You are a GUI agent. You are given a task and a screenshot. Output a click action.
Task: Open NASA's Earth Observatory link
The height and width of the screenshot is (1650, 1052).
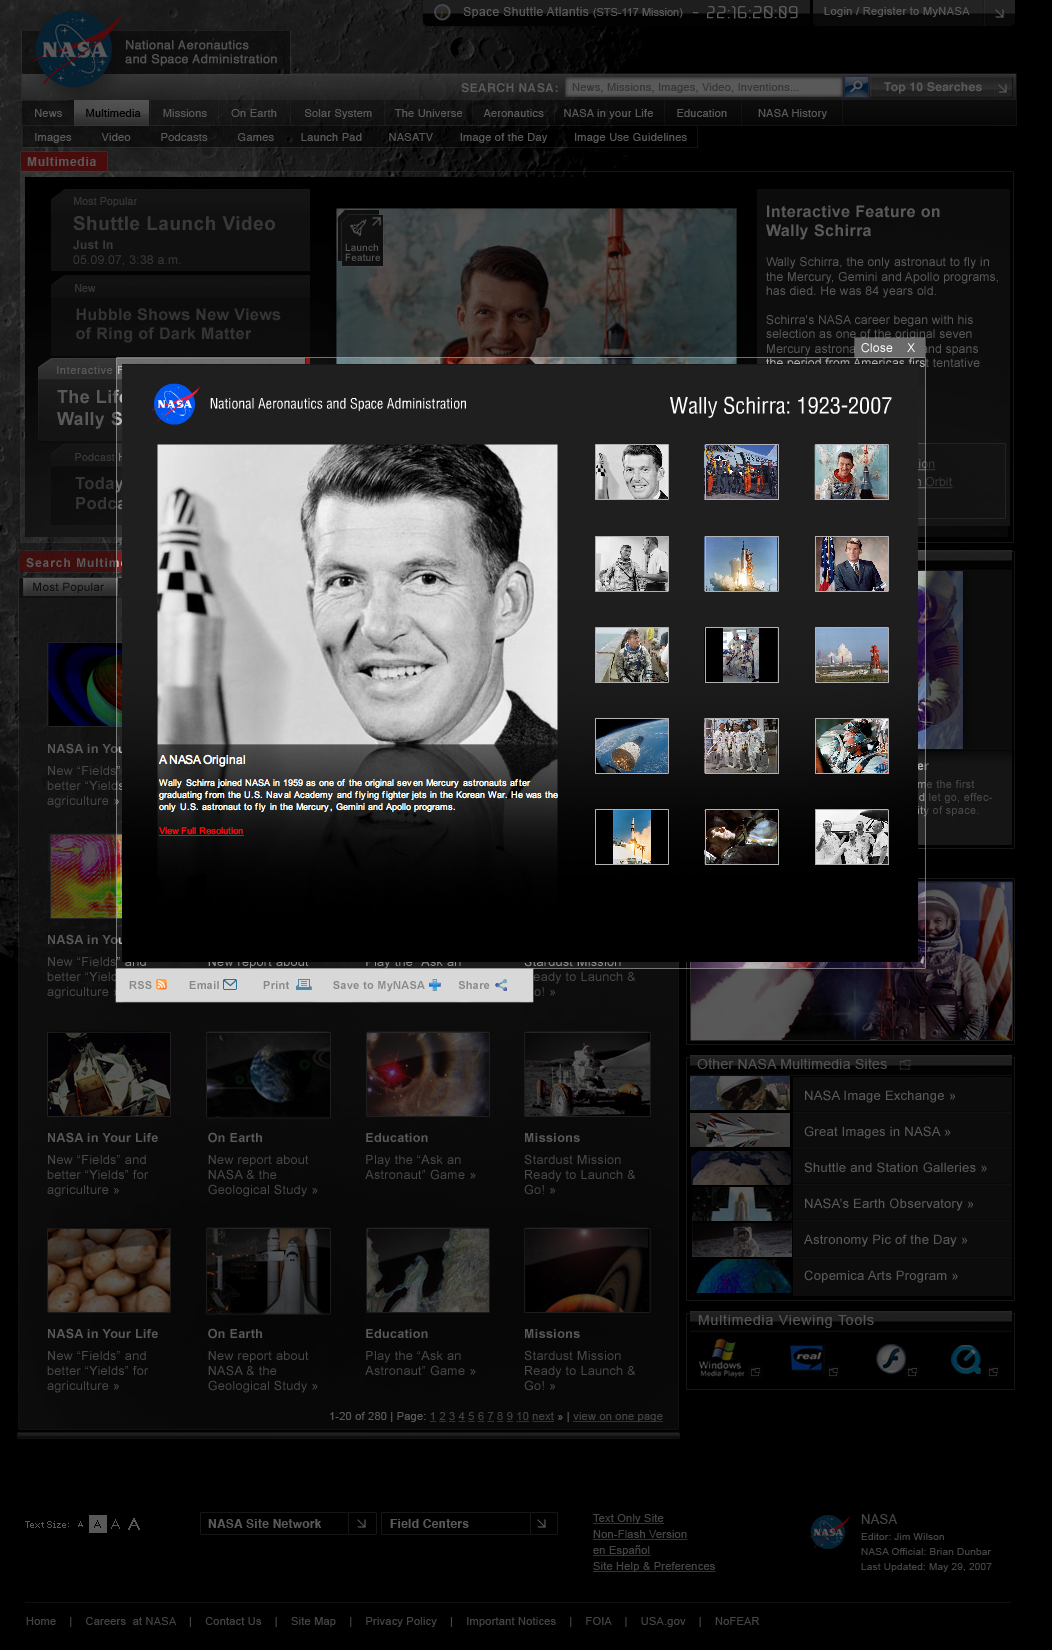coord(889,1204)
